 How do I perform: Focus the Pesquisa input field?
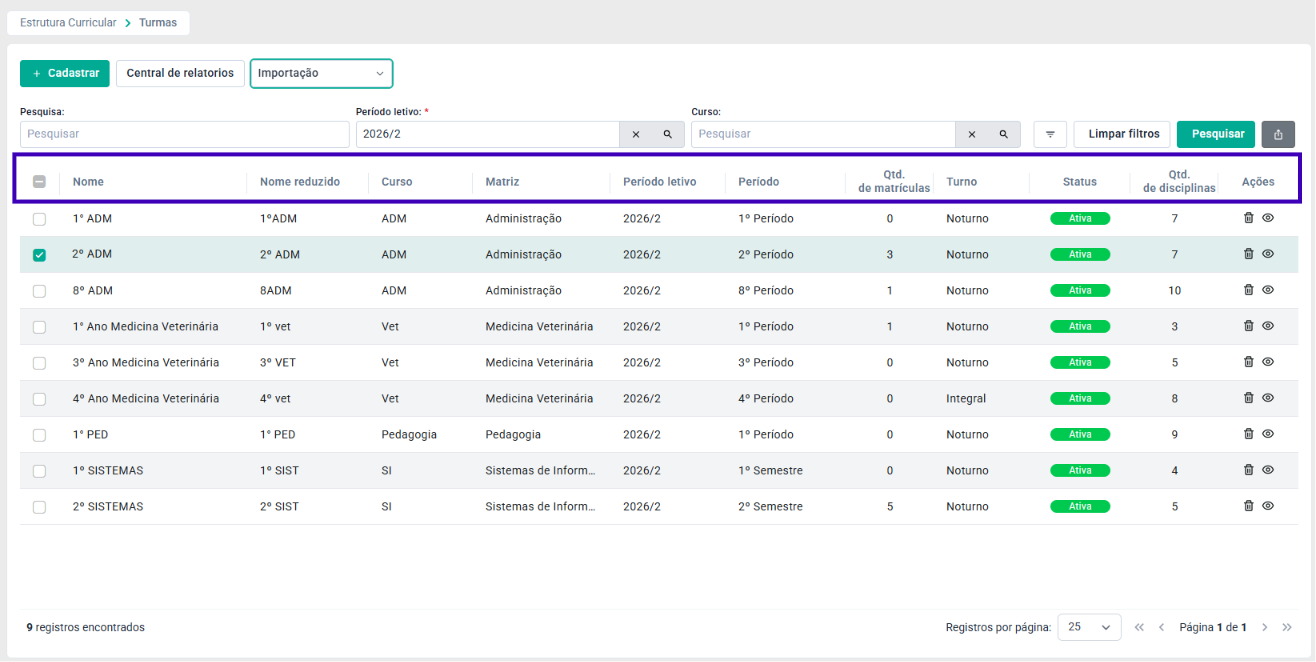tap(185, 134)
